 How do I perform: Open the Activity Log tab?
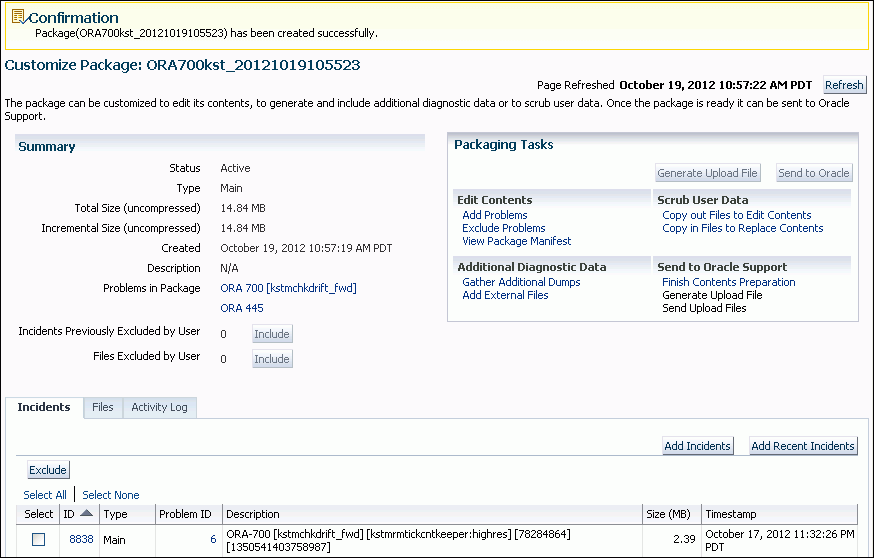tap(159, 407)
